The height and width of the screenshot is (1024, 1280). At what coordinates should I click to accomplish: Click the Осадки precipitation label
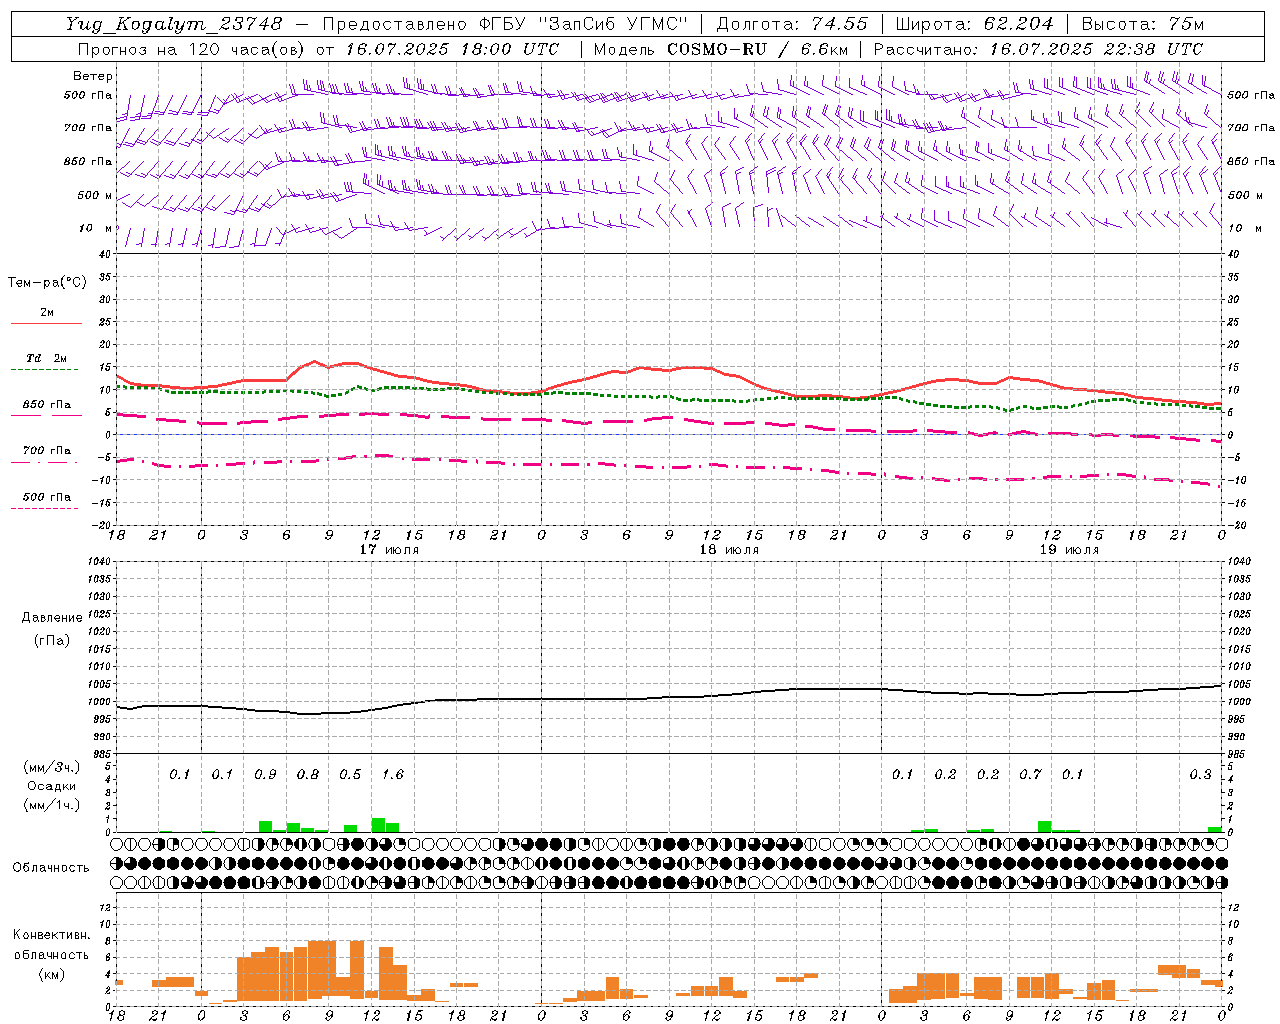(51, 786)
